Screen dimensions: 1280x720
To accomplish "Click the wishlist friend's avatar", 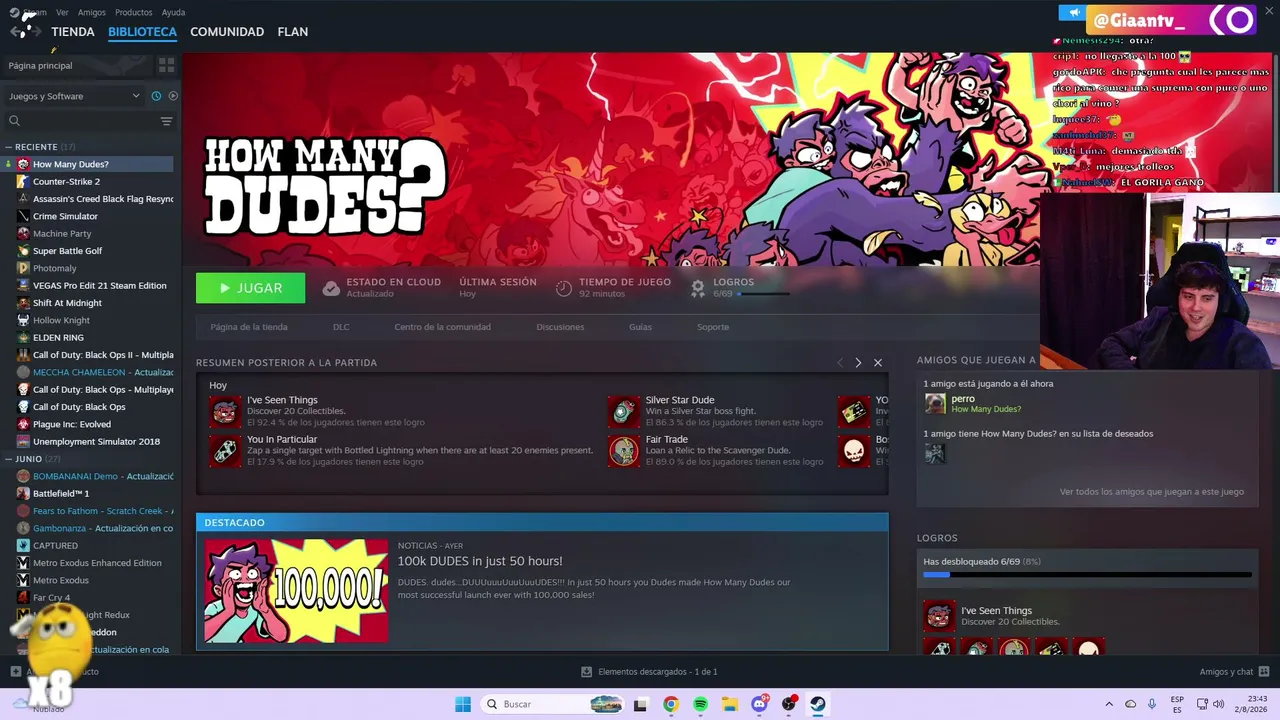I will [935, 454].
